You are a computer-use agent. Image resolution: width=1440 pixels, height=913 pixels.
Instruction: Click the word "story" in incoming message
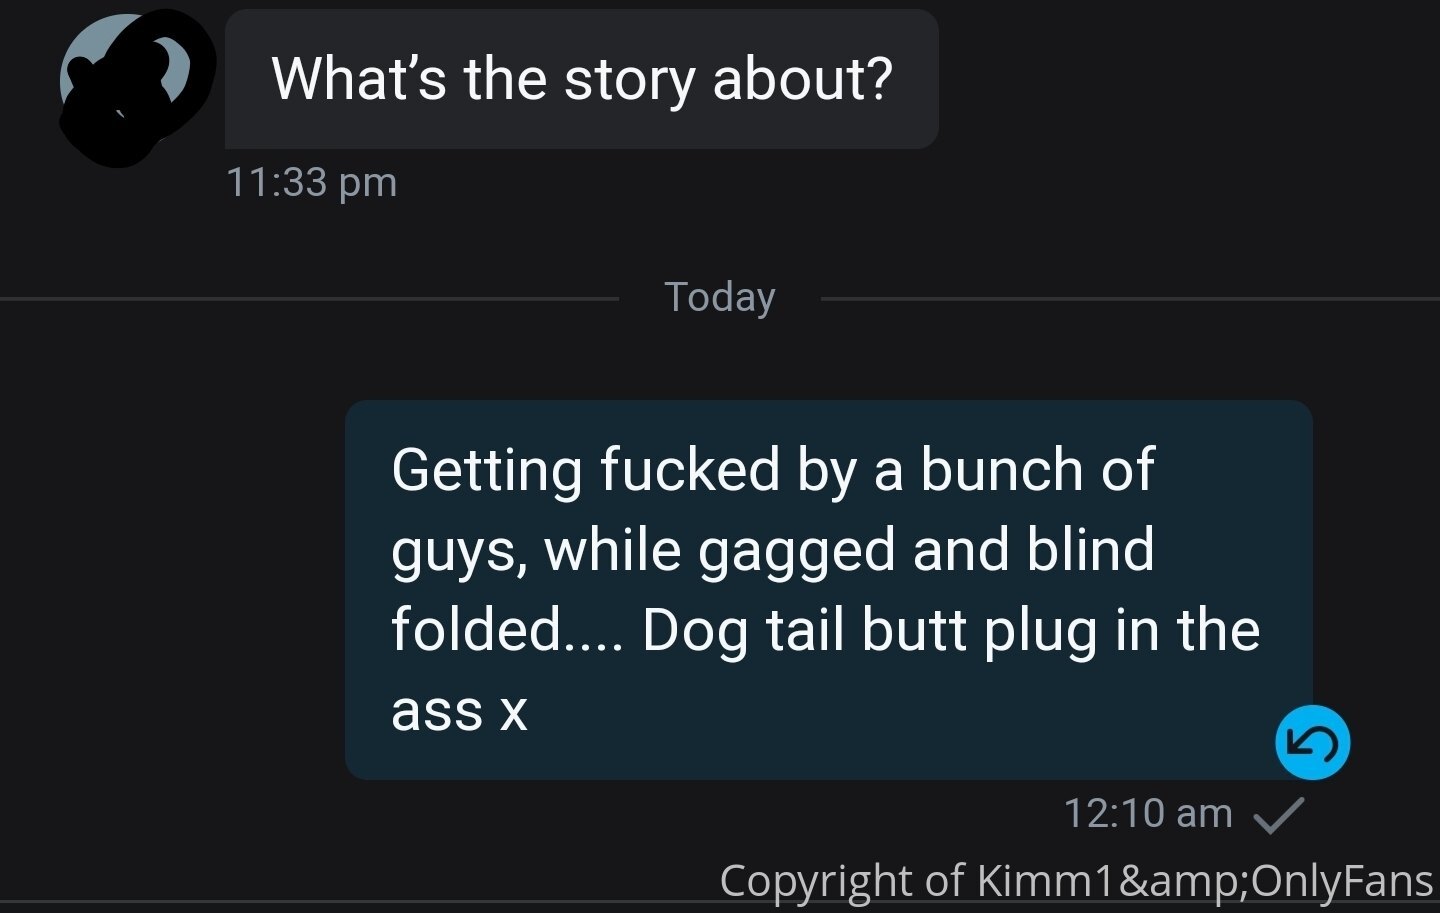(629, 80)
